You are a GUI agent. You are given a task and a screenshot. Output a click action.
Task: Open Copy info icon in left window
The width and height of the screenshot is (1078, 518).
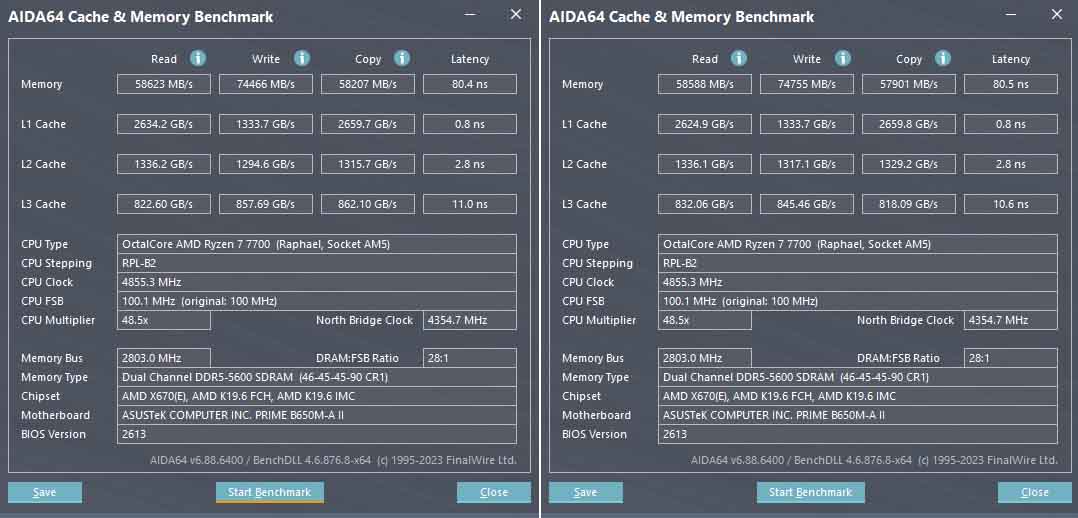point(402,58)
